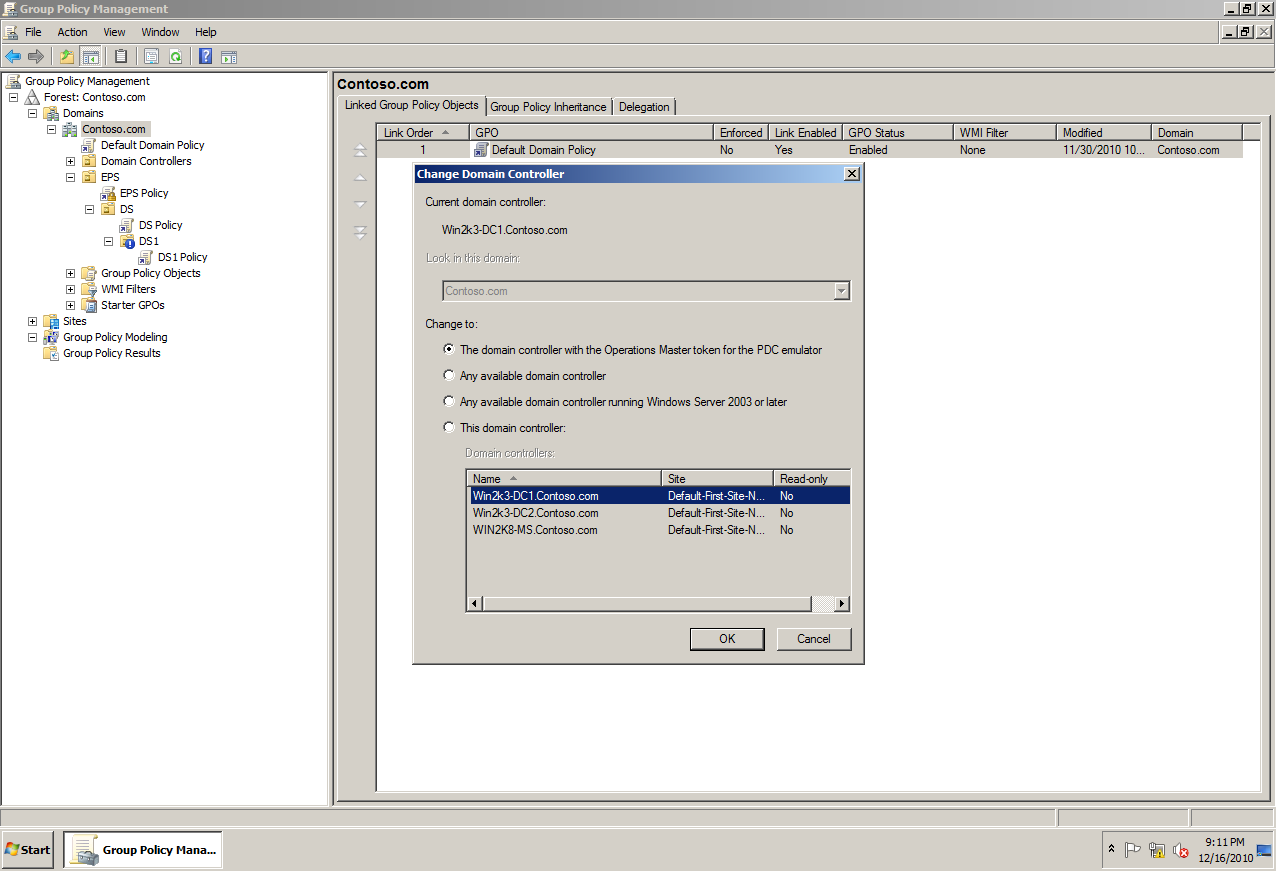
Task: Show hidden tray icons via chevron
Action: [x=1111, y=849]
